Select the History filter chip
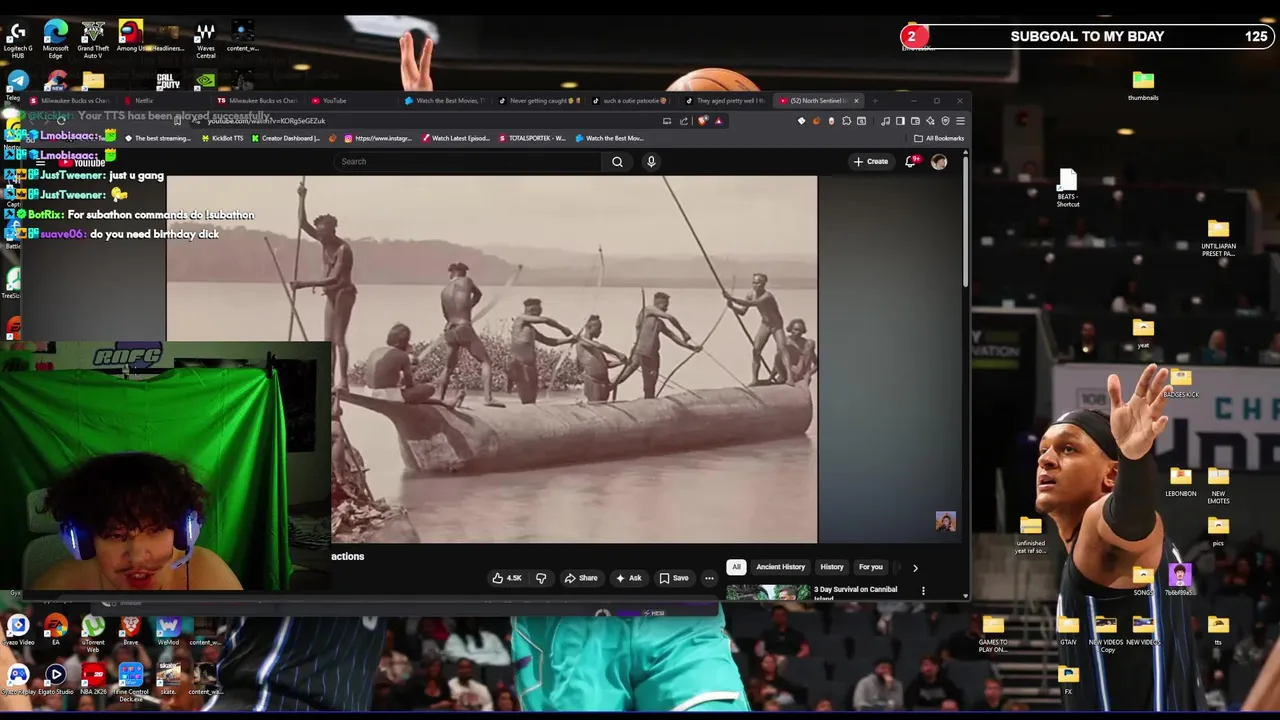Screen dimensions: 1280x720 coord(832,567)
